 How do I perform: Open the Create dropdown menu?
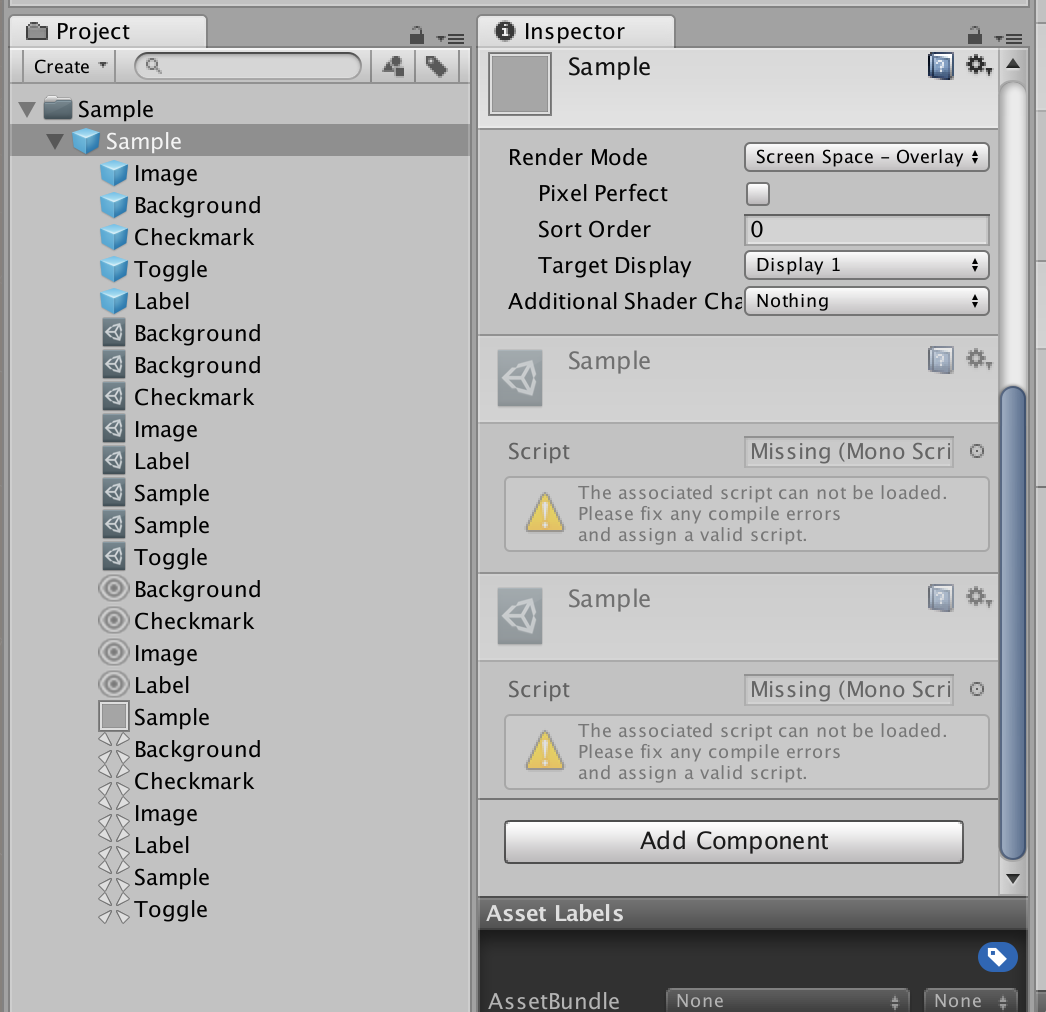click(69, 66)
